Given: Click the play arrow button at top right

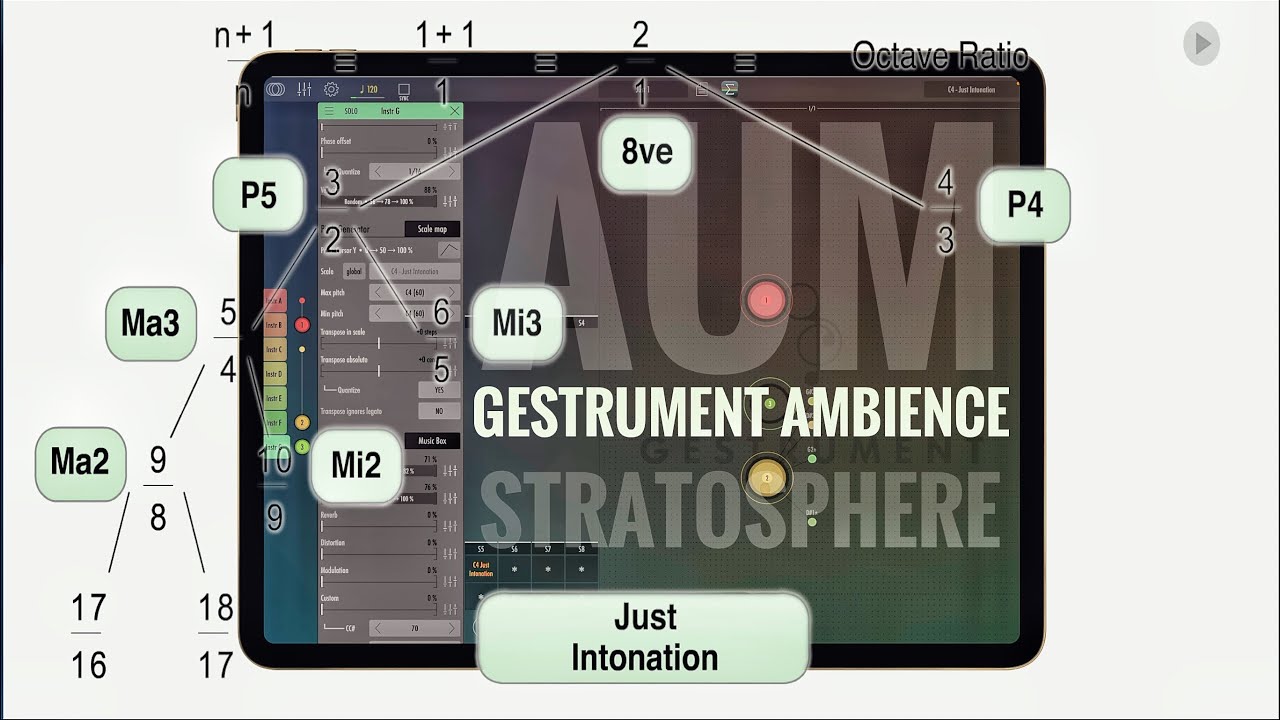Looking at the screenshot, I should pyautogui.click(x=1201, y=44).
